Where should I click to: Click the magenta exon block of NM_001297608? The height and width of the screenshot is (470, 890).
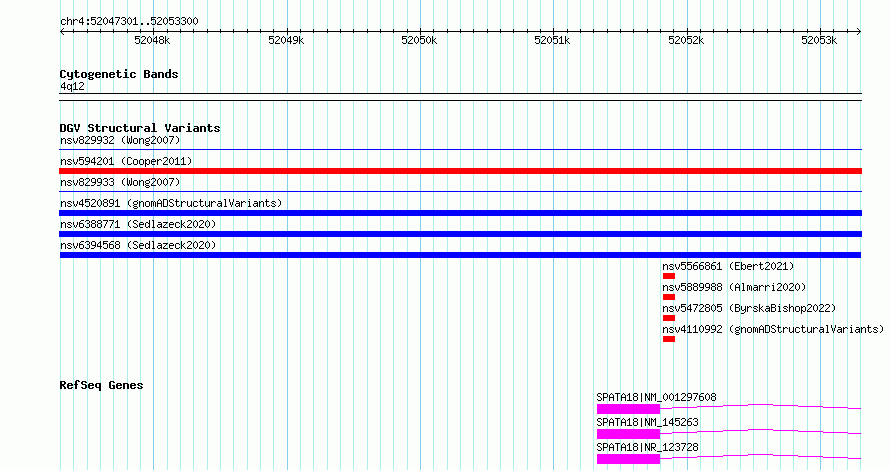(x=628, y=409)
